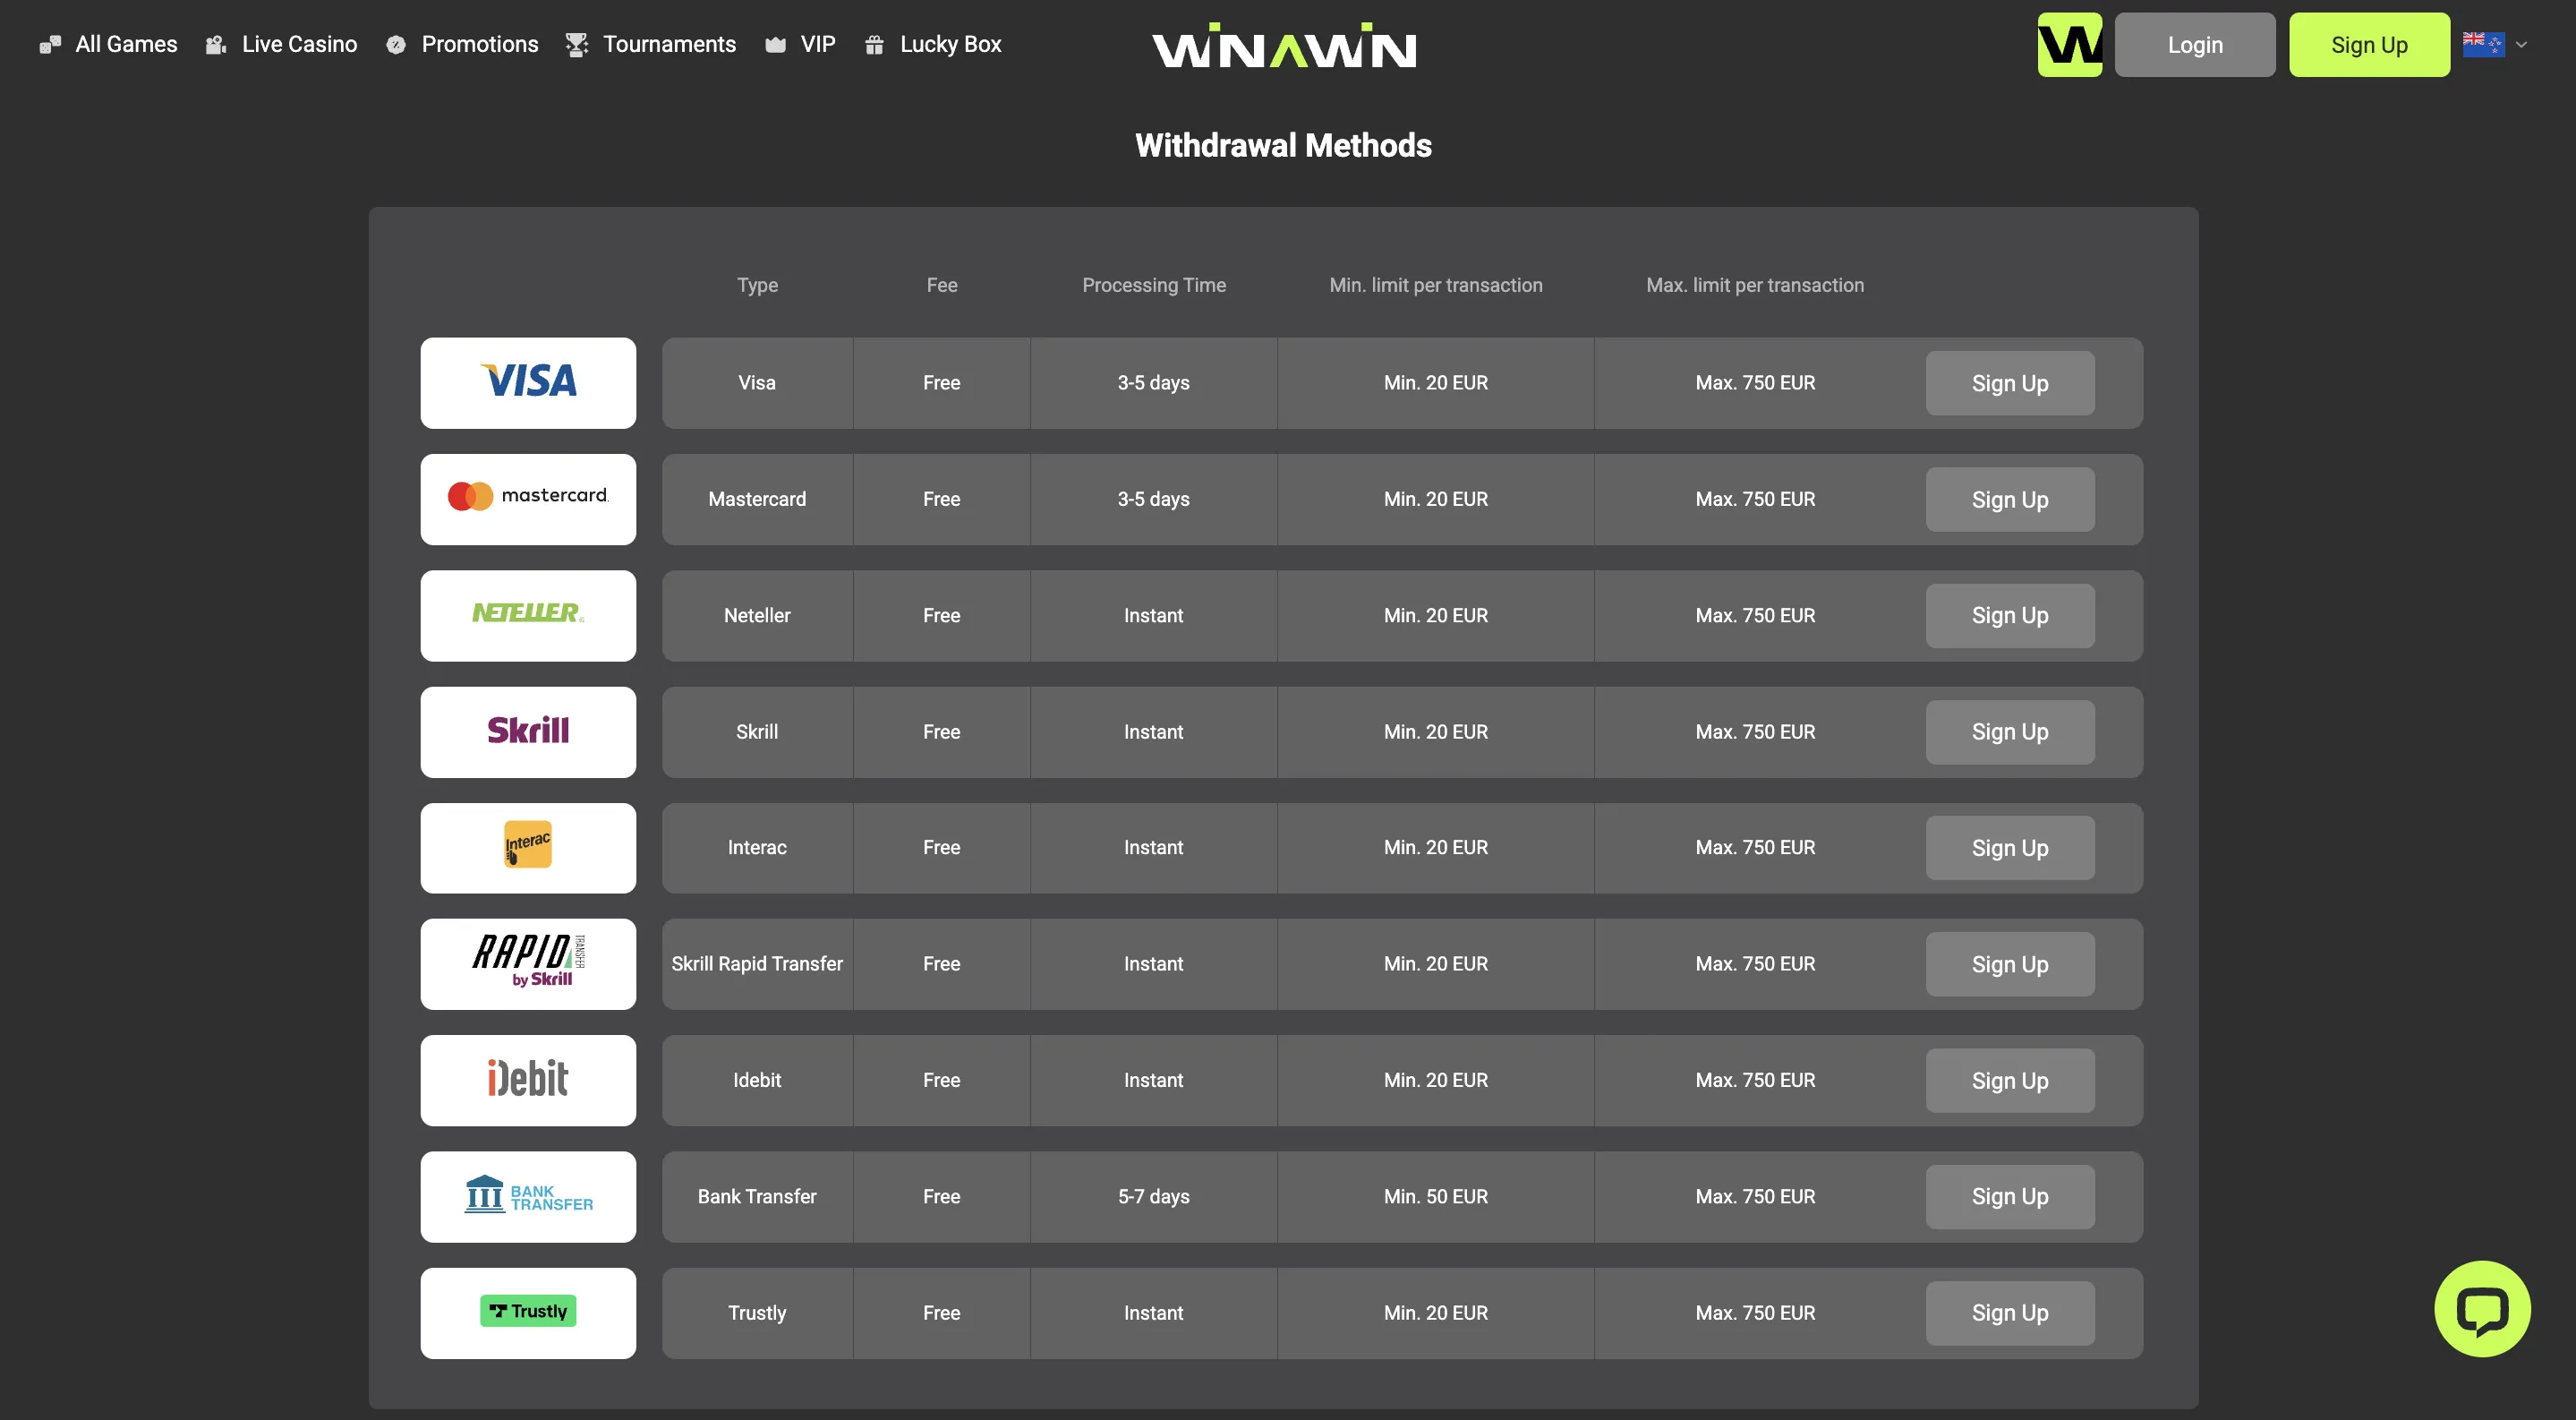Click Min. 20 EUR in Visa row
This screenshot has width=2576, height=1420.
[1436, 383]
